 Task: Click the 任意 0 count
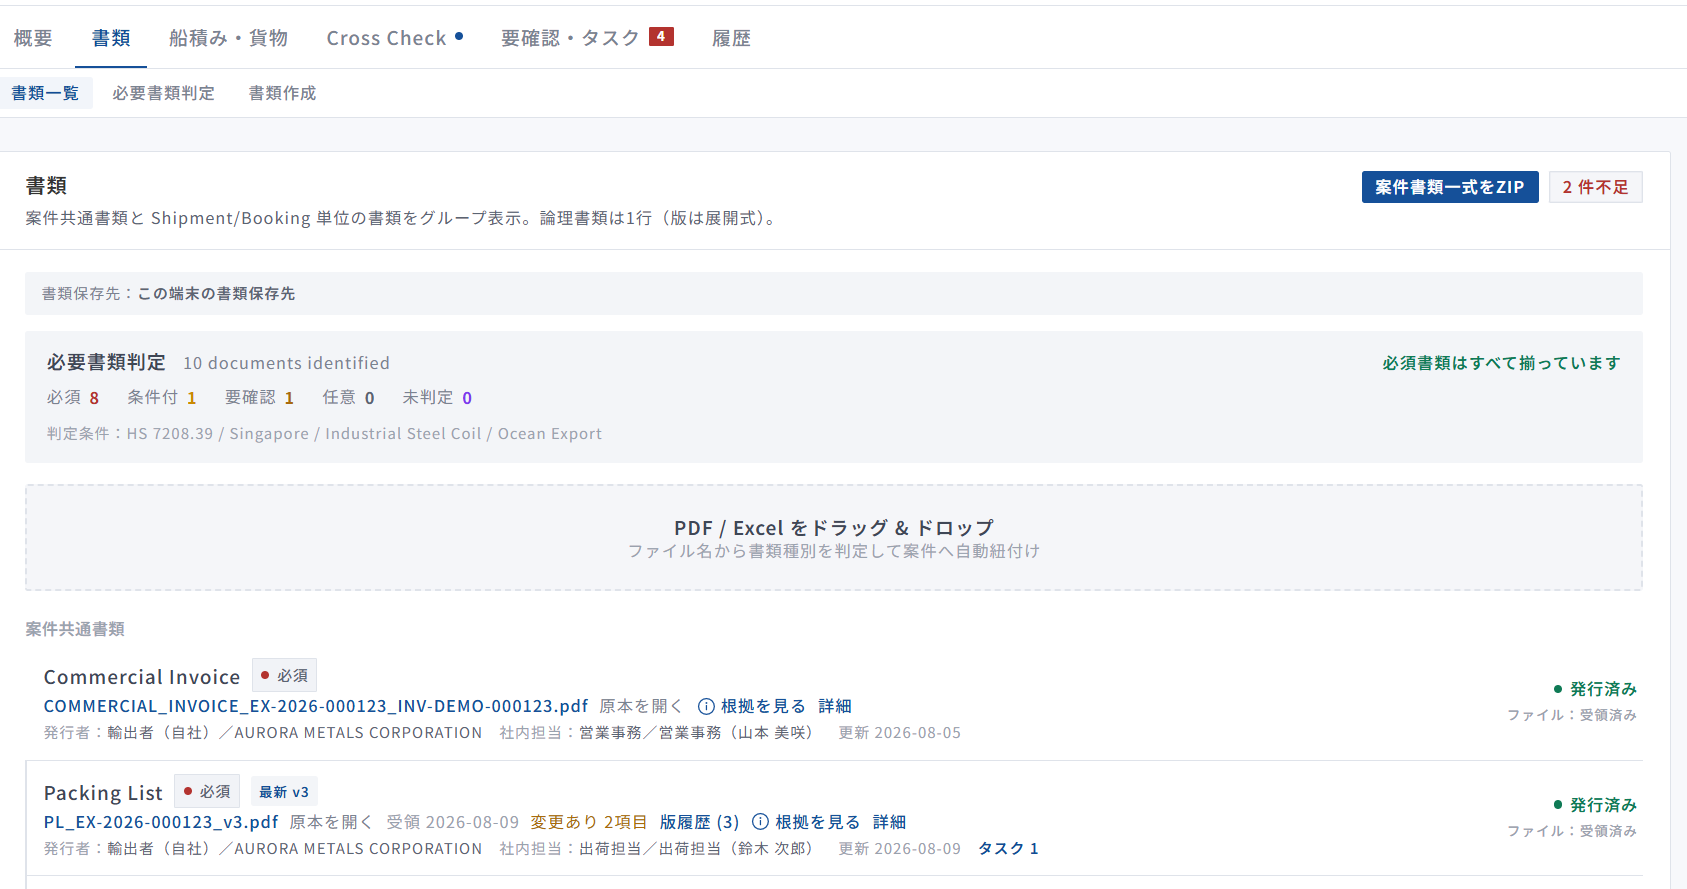[x=348, y=397]
